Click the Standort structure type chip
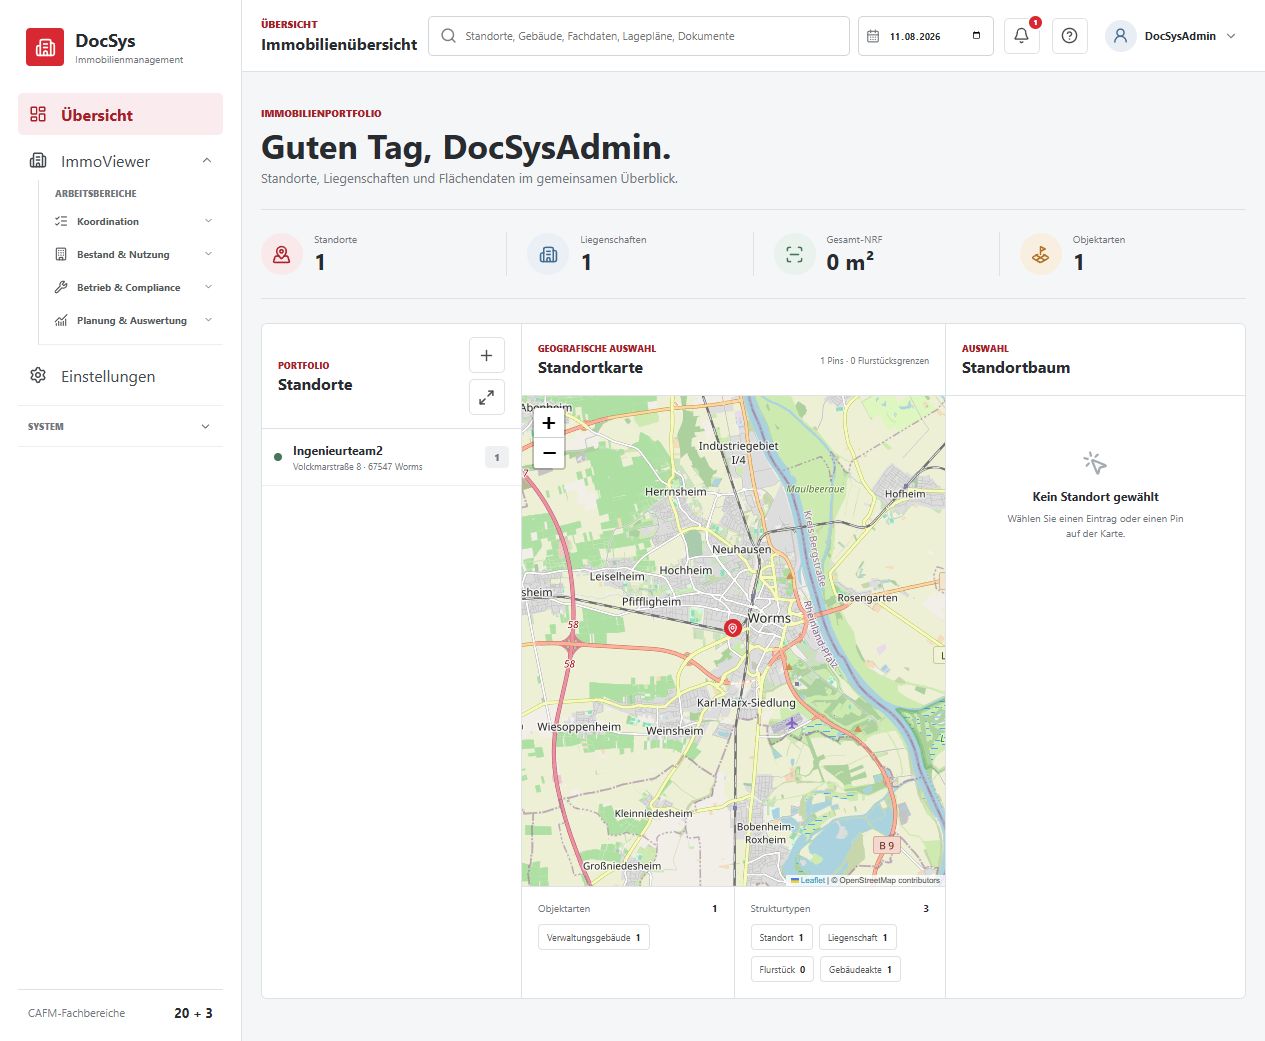This screenshot has height=1041, width=1265. point(782,938)
